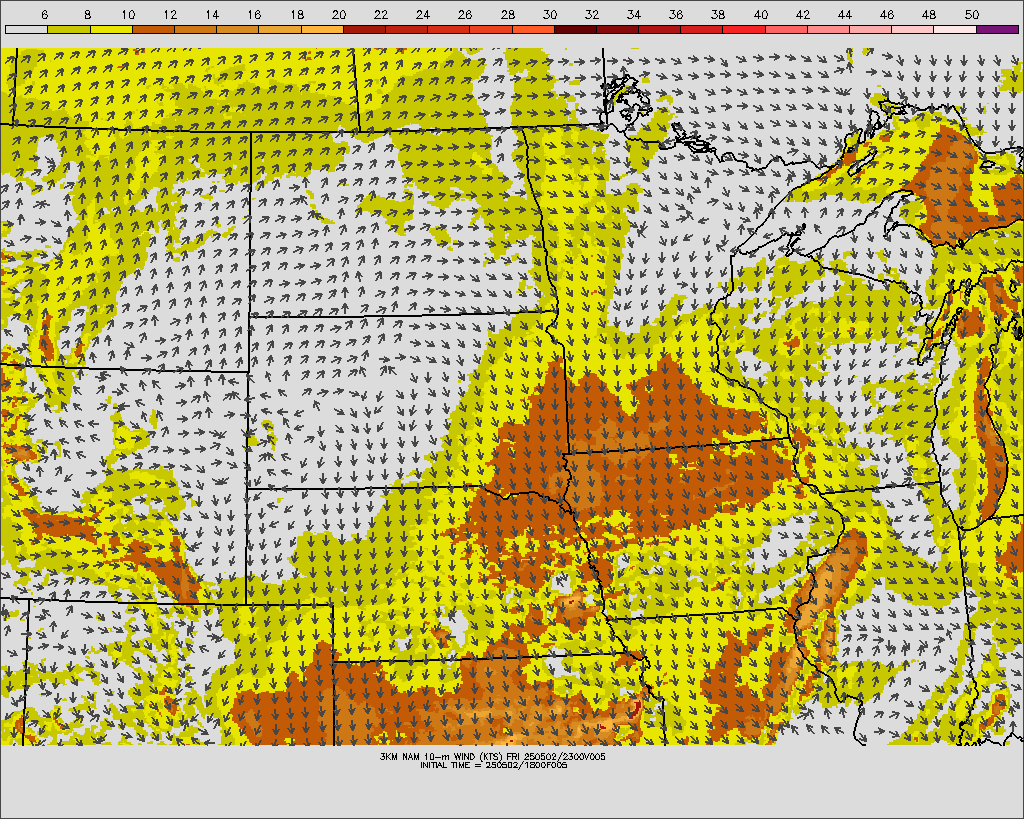Click the legend label "48"
The width and height of the screenshot is (1024, 819).
point(929,14)
